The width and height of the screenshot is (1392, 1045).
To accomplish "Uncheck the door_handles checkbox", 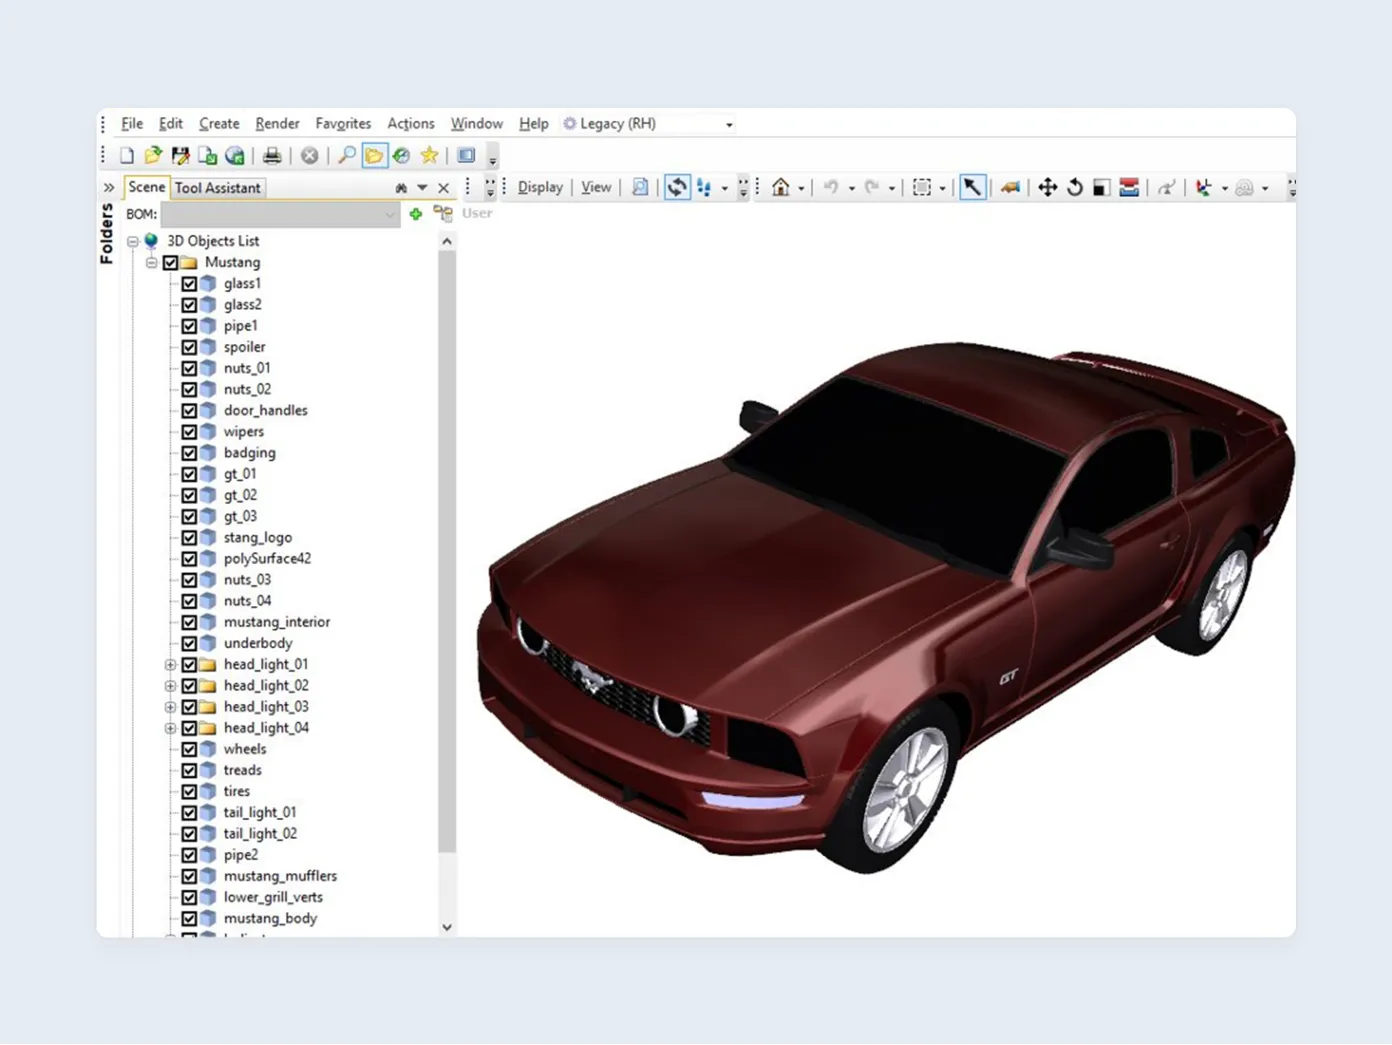I will (189, 411).
